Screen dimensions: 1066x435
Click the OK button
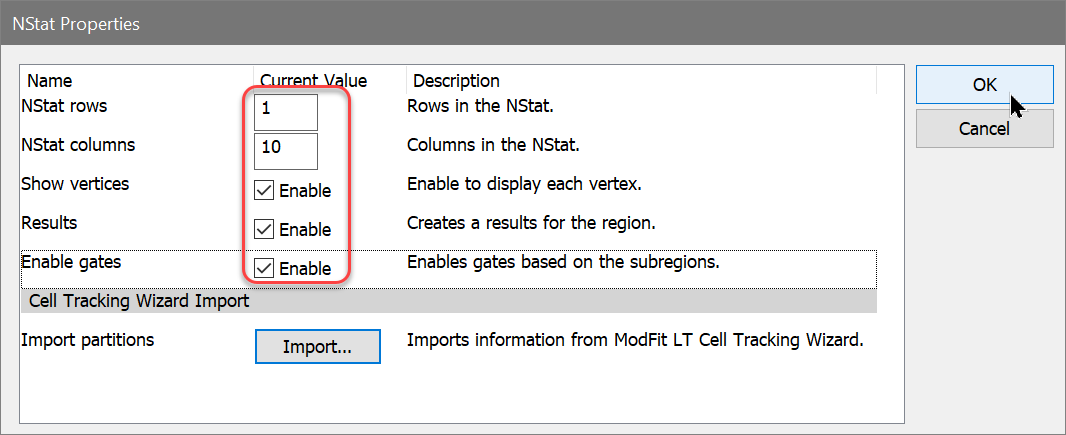[x=984, y=85]
